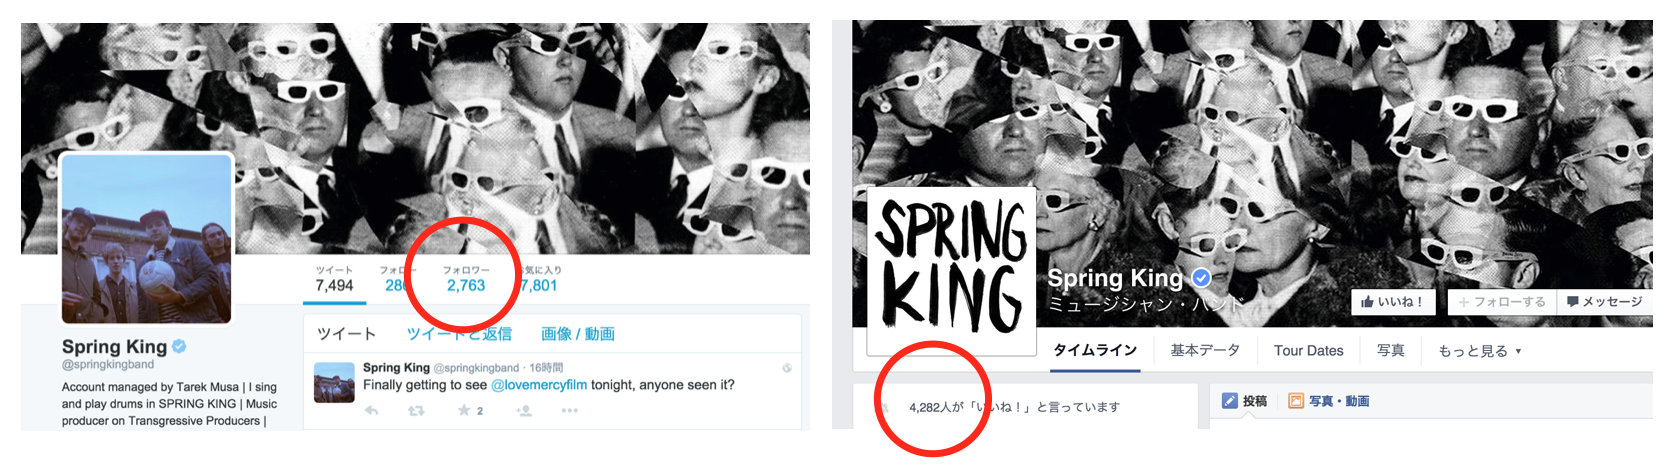This screenshot has width=1674, height=472.
Task: Click the メッセージ message button
Action: pyautogui.click(x=1604, y=302)
